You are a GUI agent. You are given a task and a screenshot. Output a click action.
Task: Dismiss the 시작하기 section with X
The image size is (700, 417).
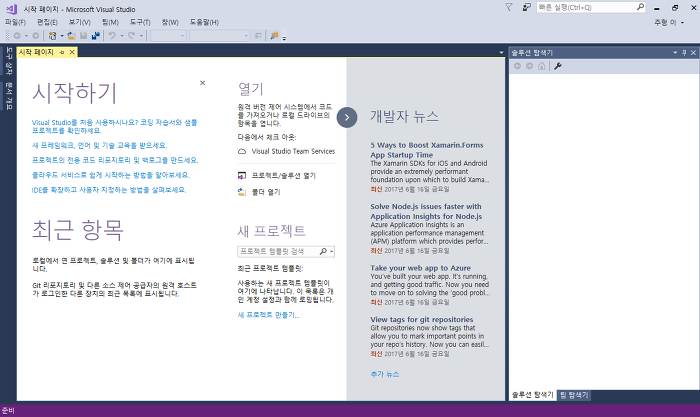point(202,83)
